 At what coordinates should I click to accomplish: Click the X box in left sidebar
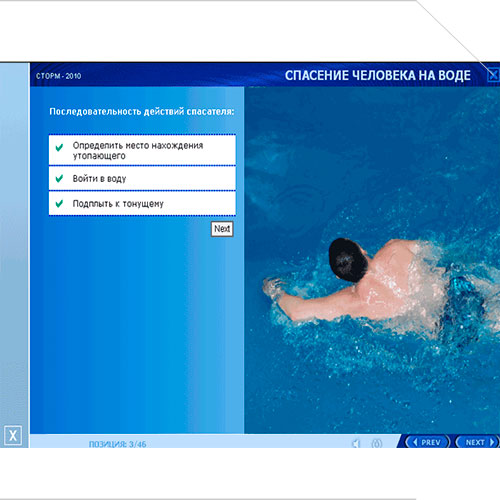[x=13, y=435]
